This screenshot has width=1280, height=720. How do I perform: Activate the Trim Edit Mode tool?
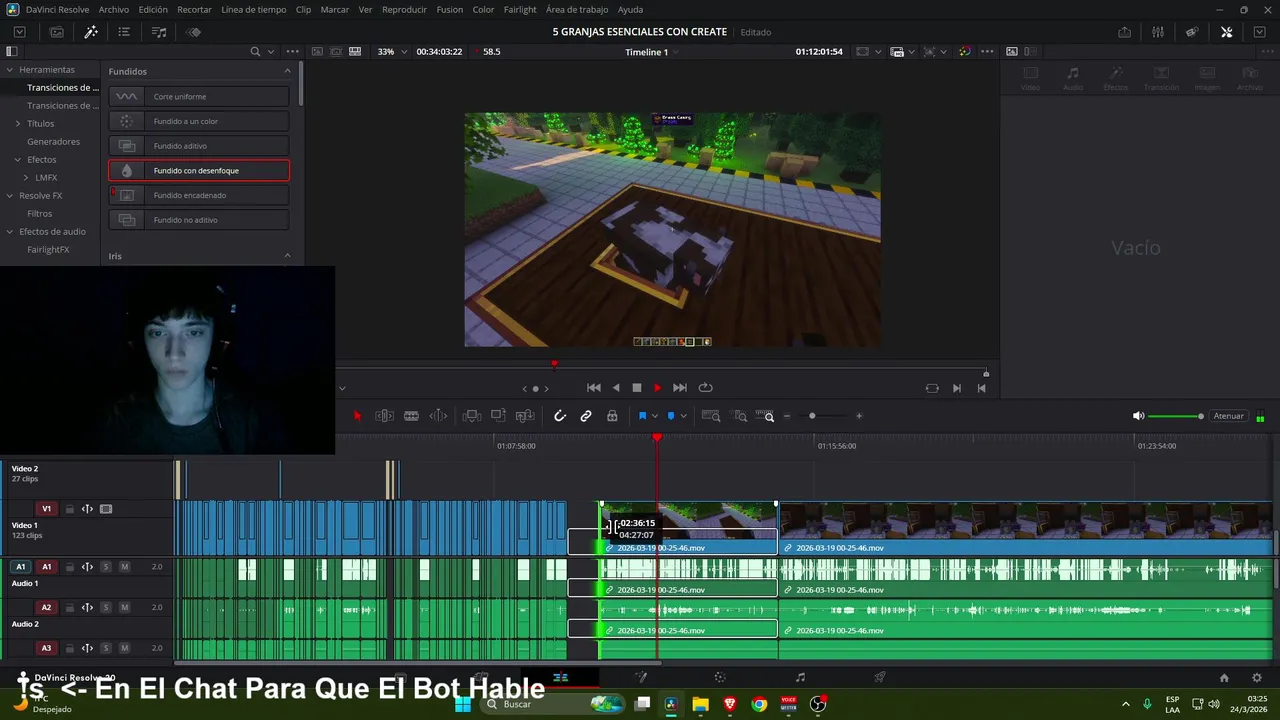384,416
